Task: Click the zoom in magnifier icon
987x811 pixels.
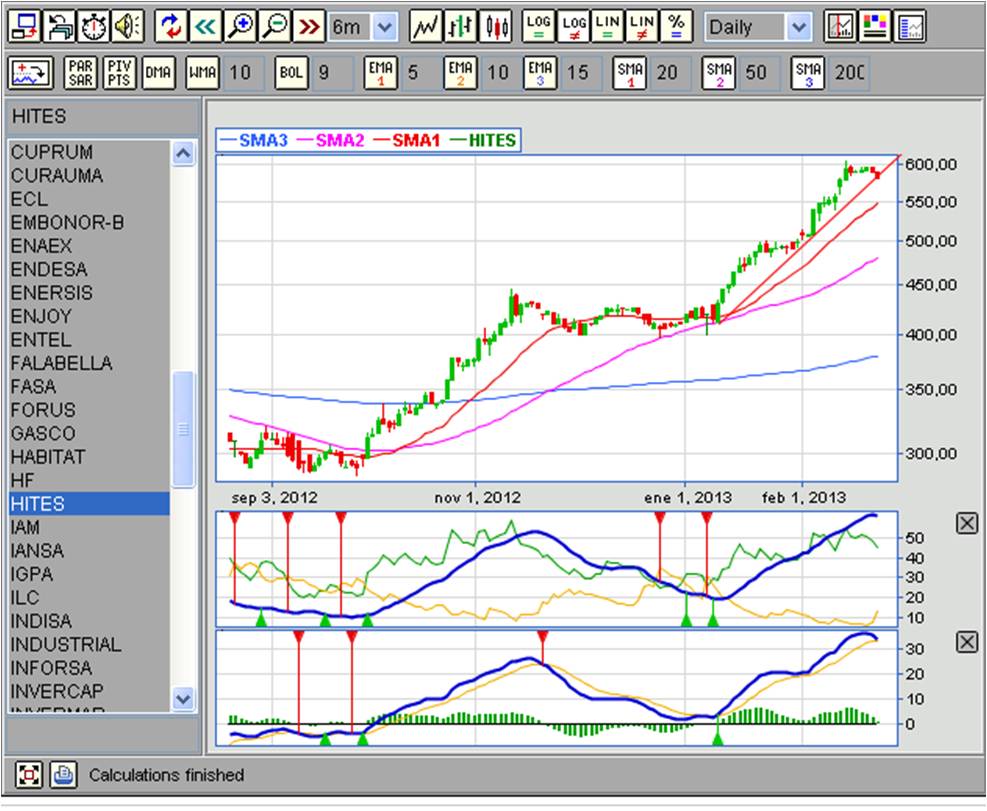Action: [x=240, y=27]
